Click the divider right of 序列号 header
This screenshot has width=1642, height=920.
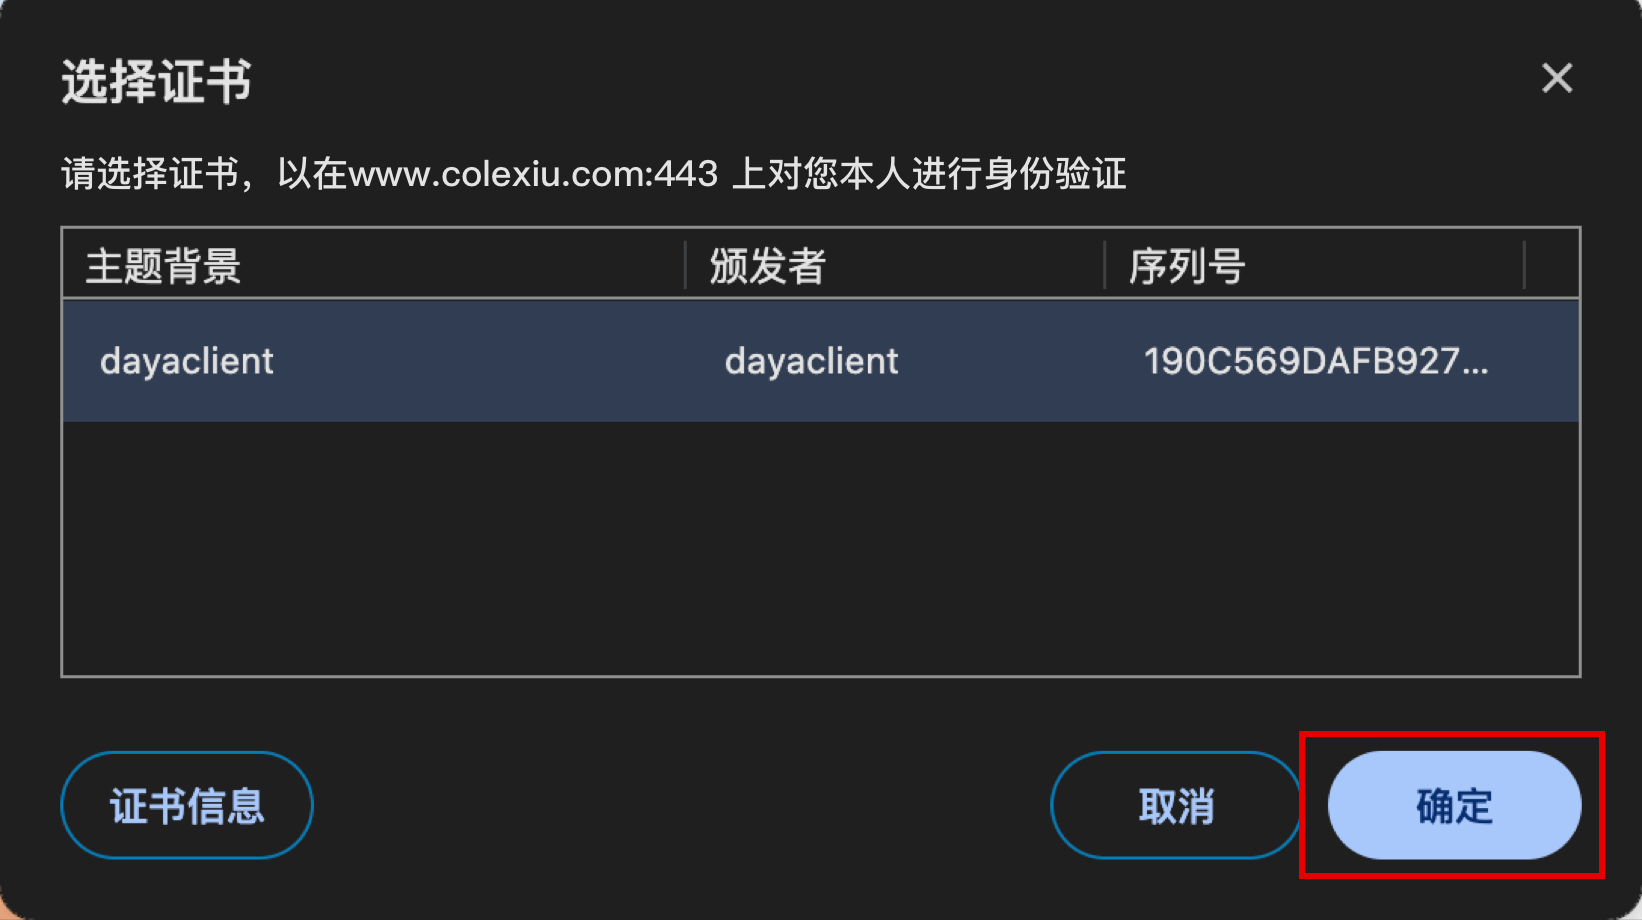tap(1524, 265)
